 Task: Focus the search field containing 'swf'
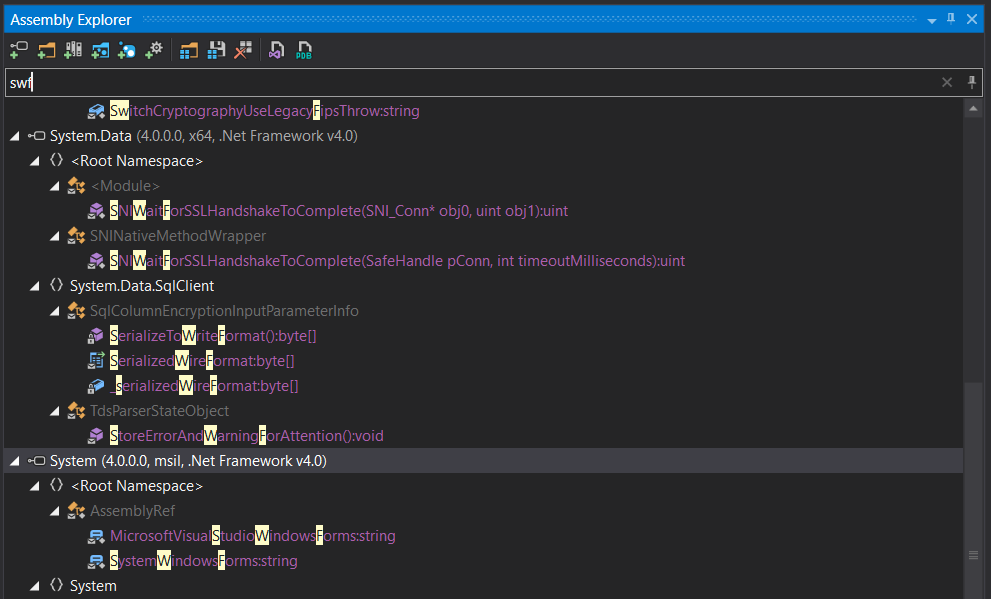471,82
